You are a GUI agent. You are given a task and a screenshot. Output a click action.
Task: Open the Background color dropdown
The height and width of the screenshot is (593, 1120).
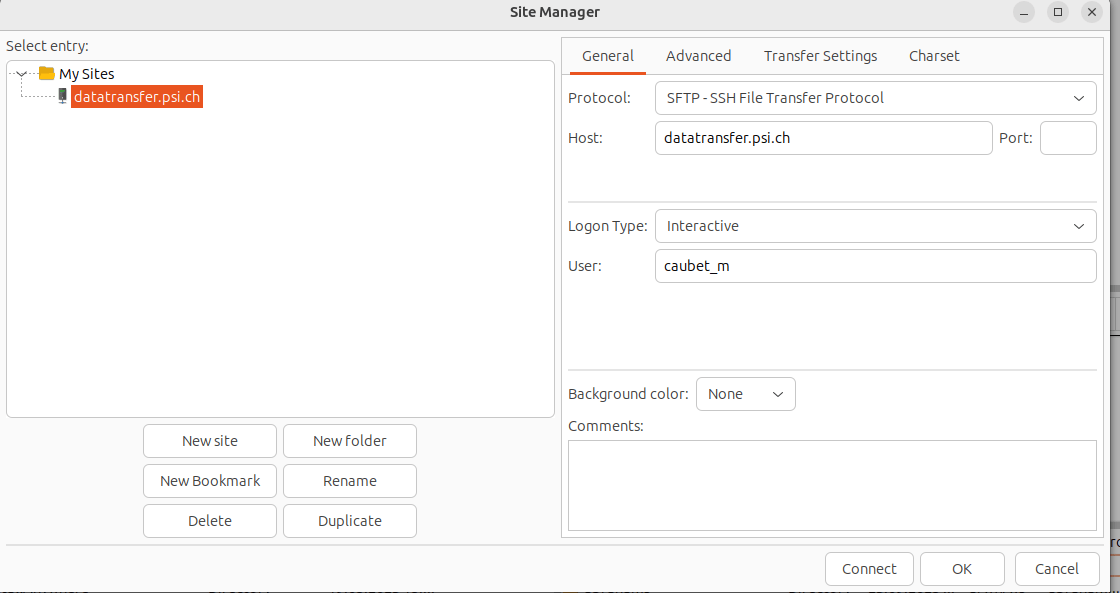(745, 394)
